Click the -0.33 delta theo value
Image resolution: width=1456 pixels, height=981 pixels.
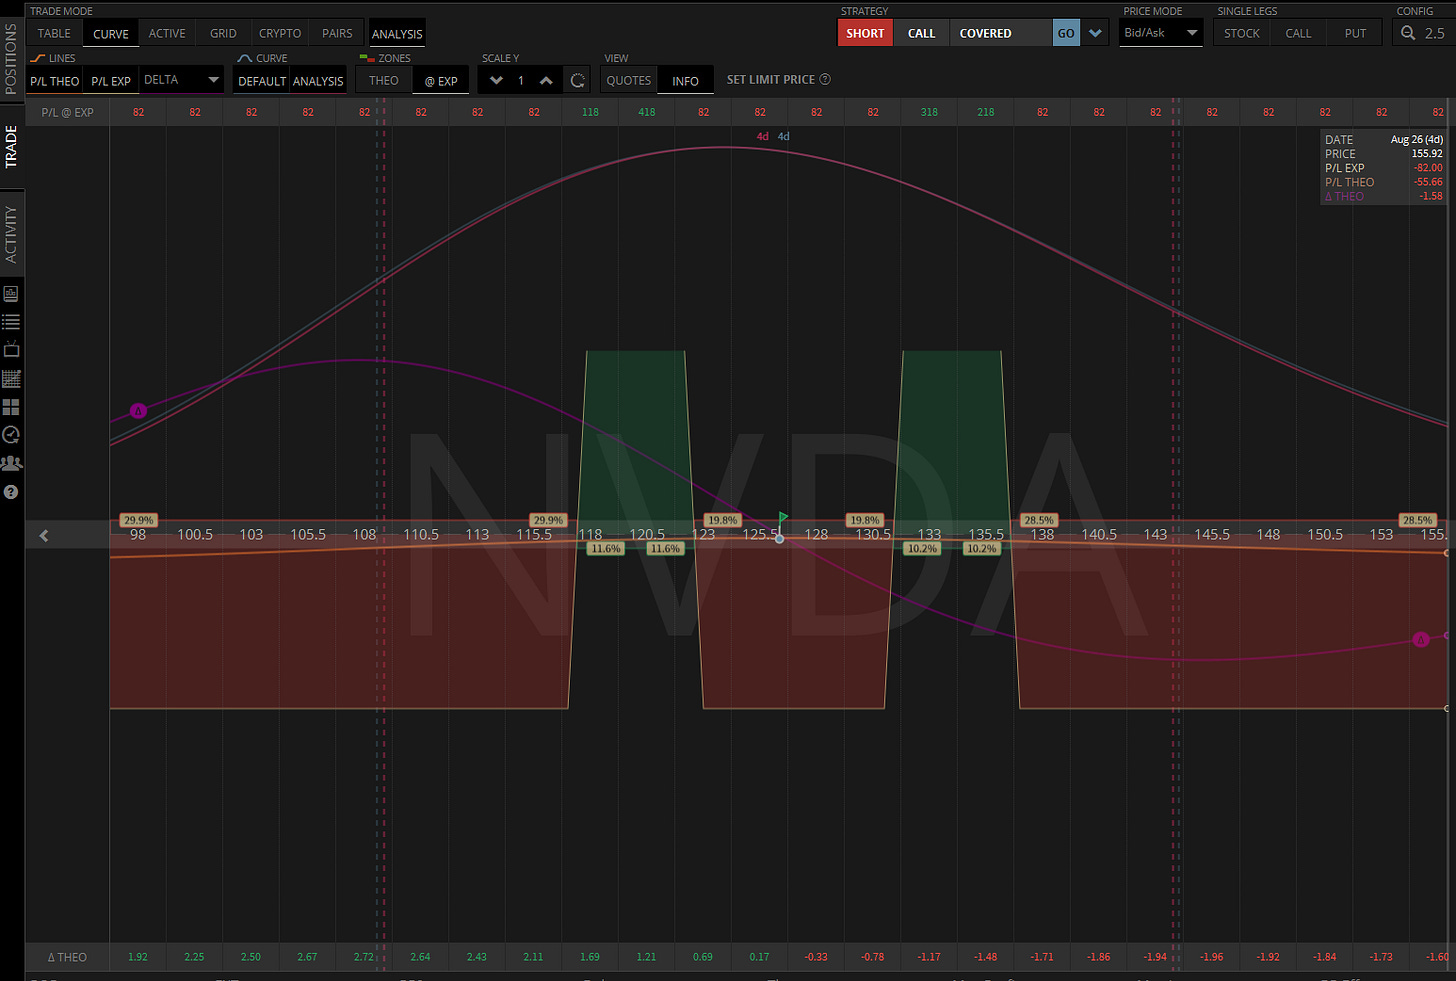pos(816,957)
